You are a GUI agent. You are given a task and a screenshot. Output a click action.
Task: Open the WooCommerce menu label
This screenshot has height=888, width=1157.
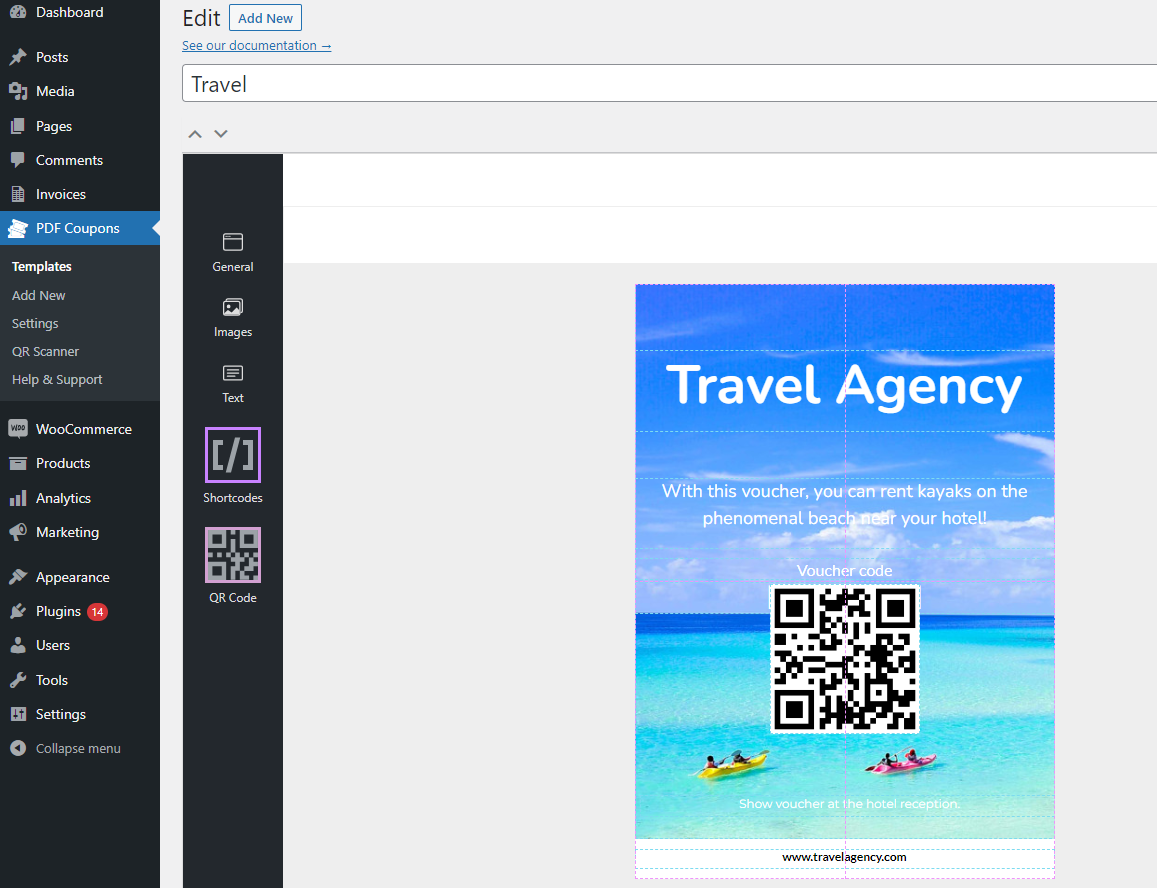83,429
